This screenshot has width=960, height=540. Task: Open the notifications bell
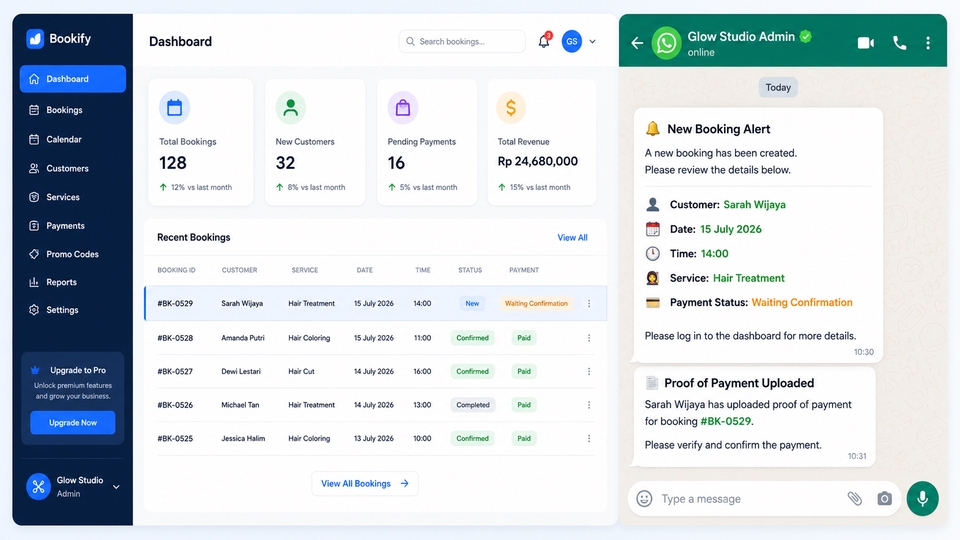(544, 41)
